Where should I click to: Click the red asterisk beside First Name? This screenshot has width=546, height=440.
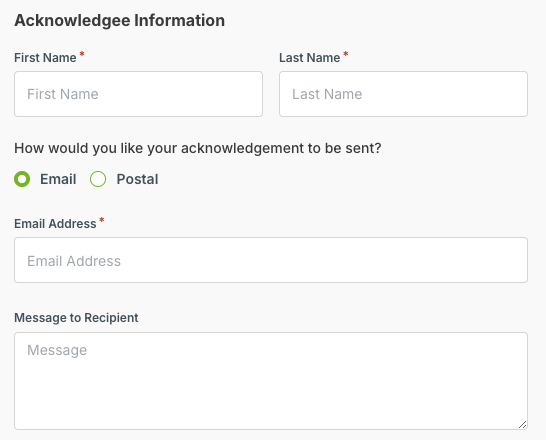click(82, 54)
